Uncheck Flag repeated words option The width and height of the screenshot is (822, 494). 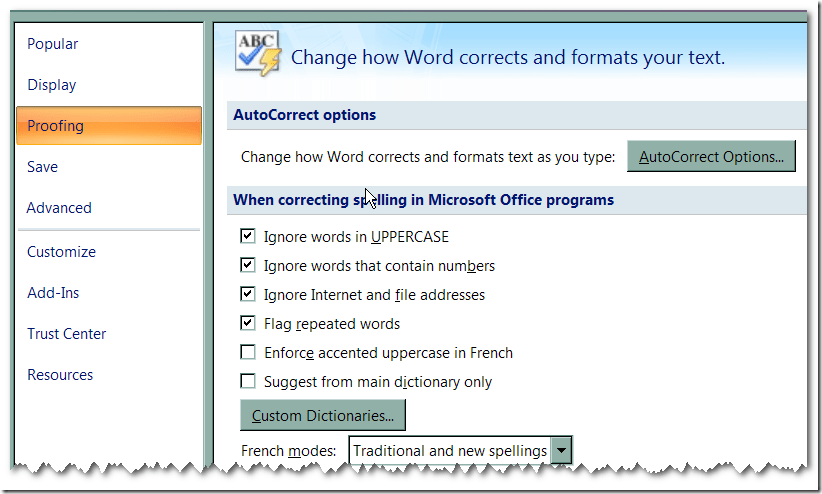[248, 324]
